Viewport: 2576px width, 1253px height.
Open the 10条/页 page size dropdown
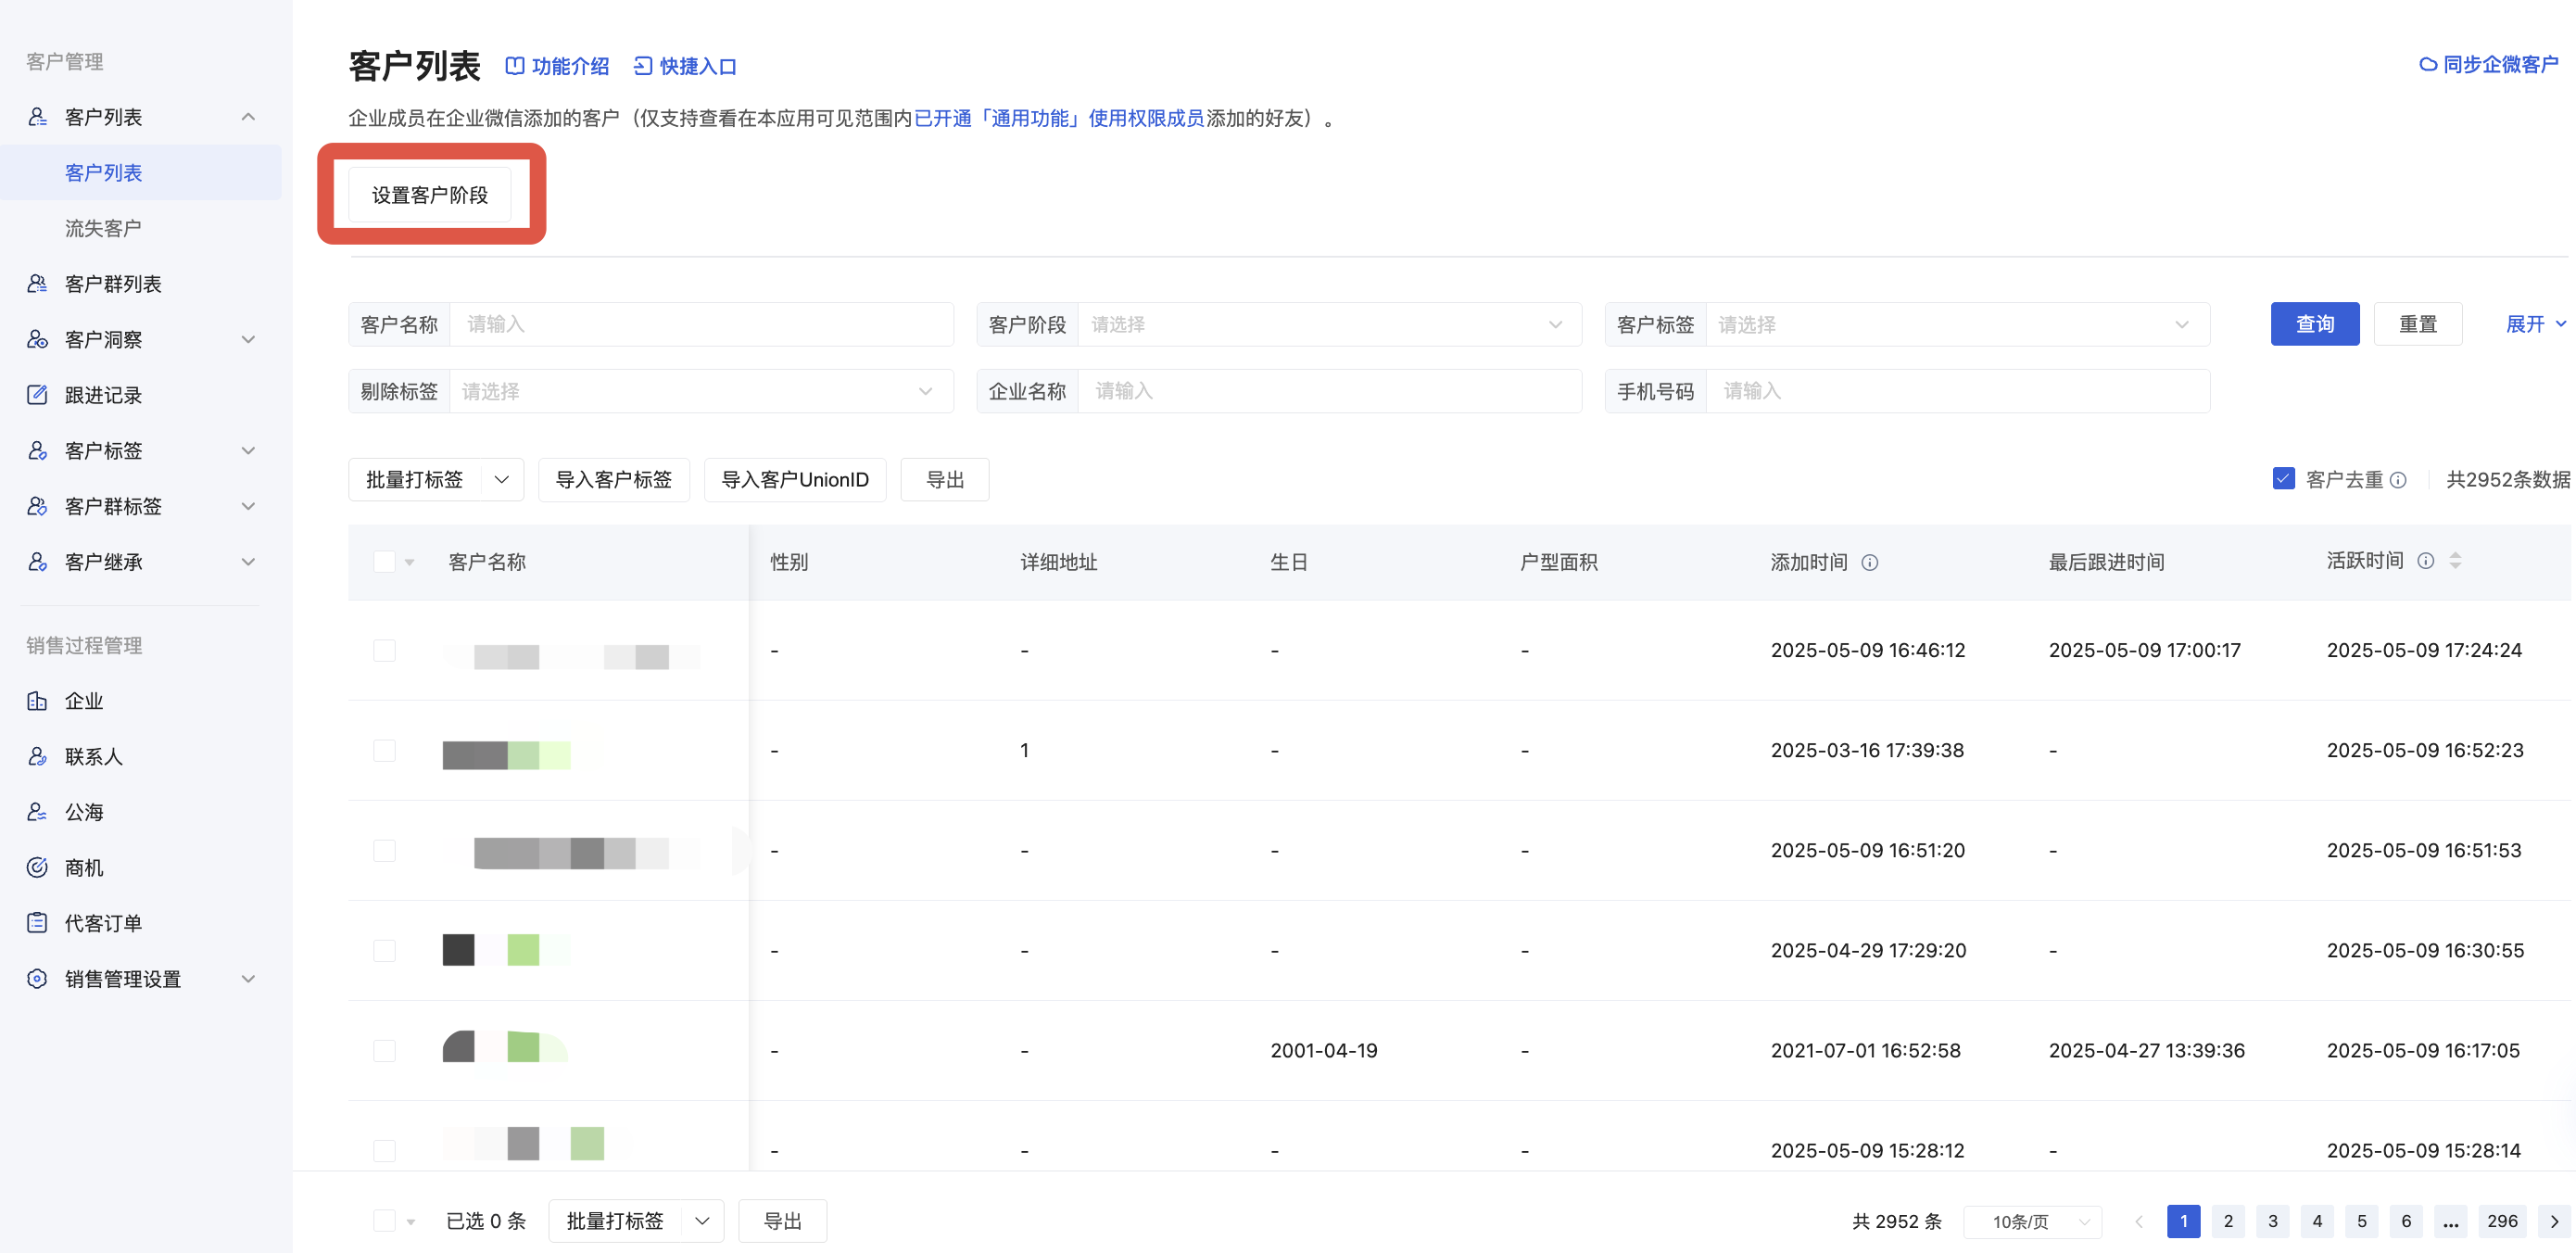point(2033,1222)
